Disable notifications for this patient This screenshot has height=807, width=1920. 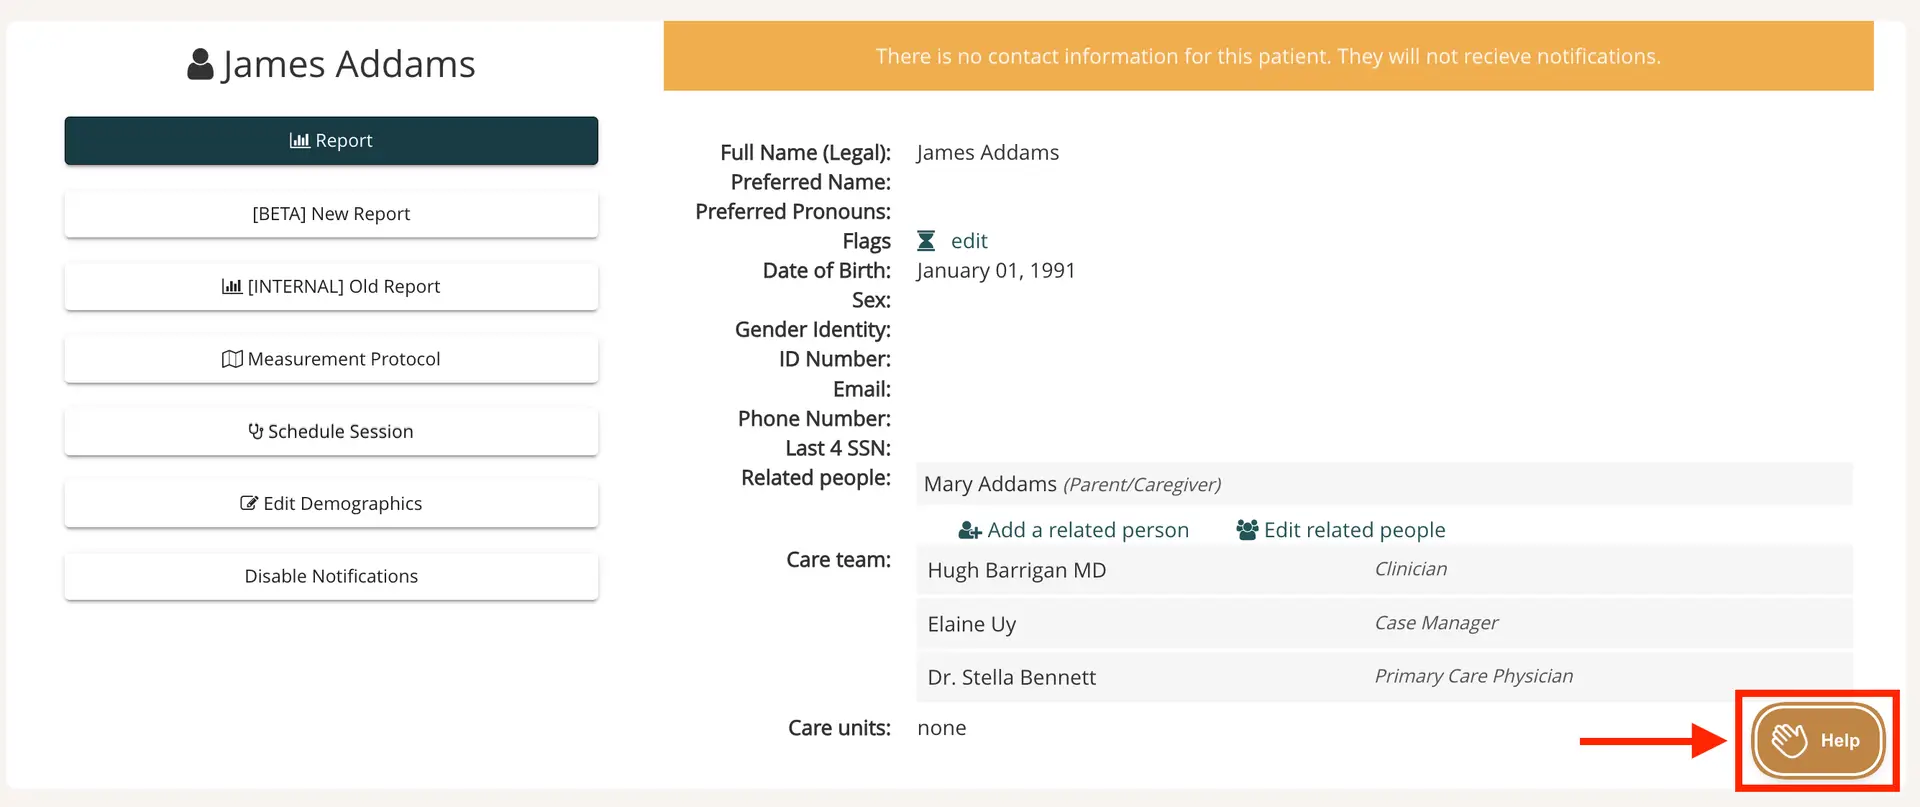[331, 575]
